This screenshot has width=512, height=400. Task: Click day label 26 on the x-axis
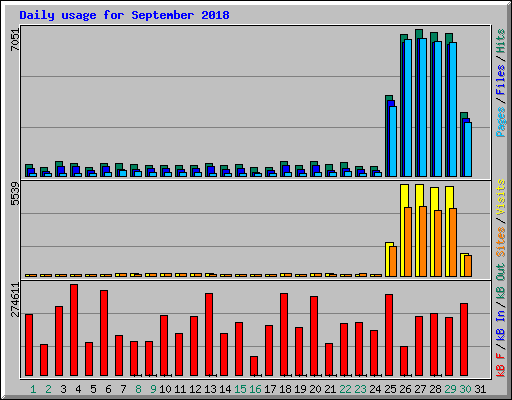point(405,389)
